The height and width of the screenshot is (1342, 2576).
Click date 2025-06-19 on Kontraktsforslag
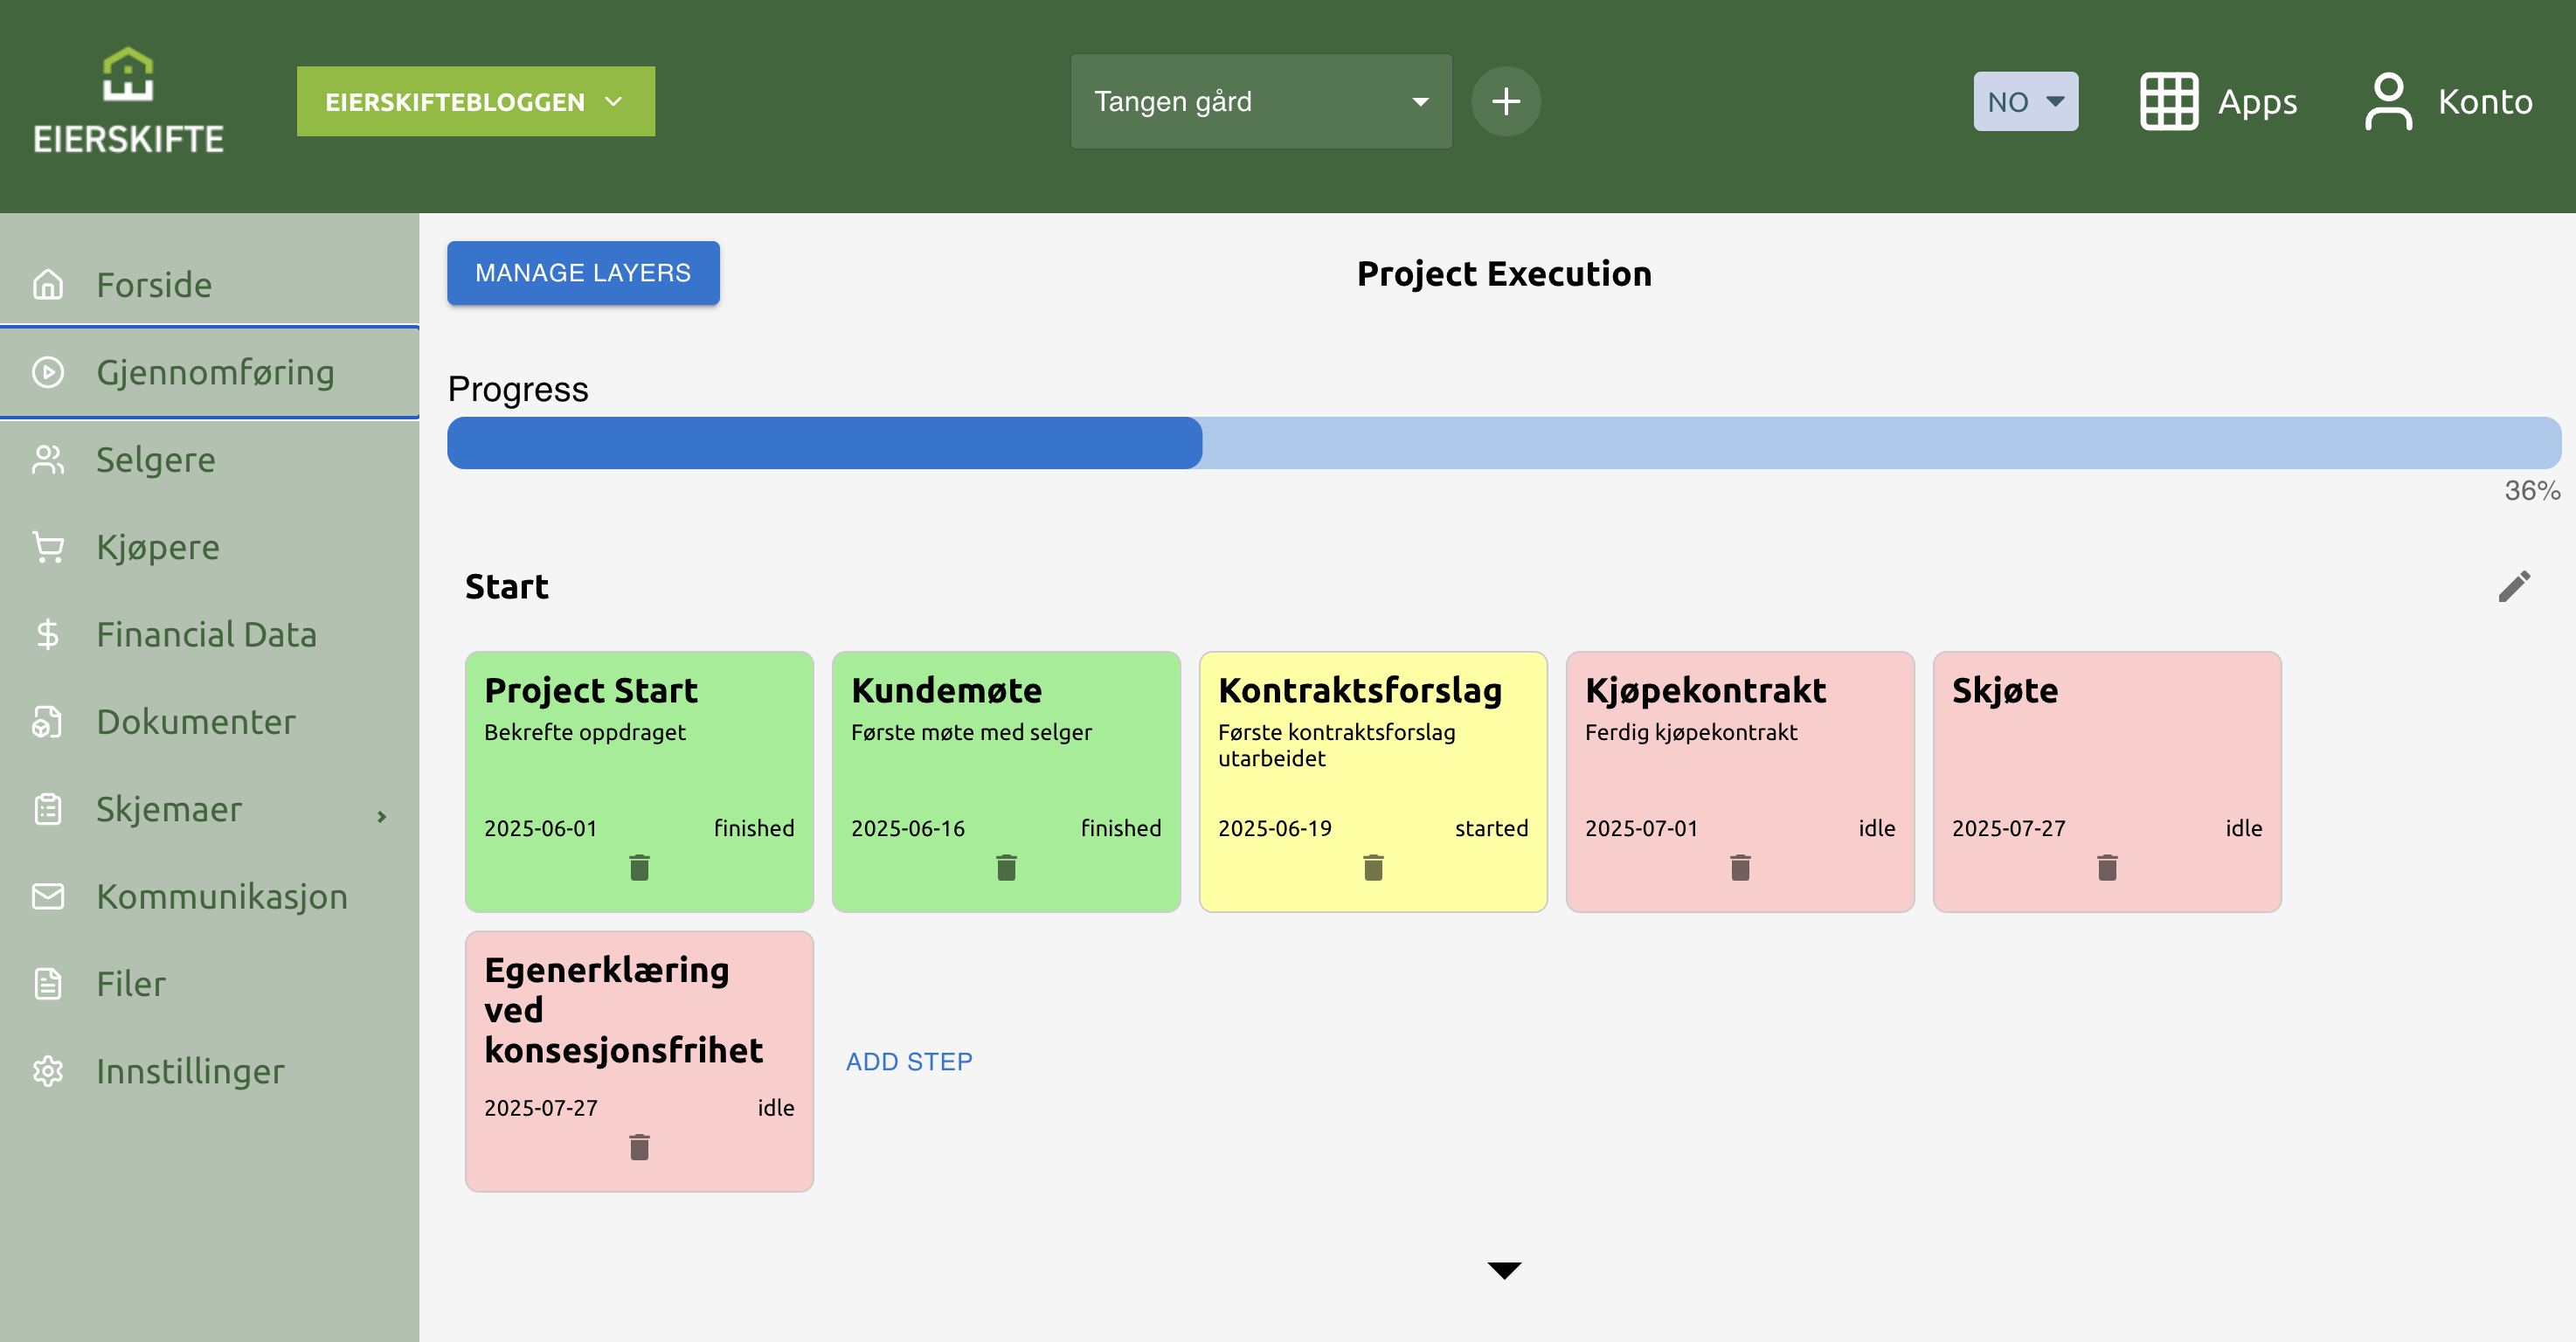(x=1275, y=829)
